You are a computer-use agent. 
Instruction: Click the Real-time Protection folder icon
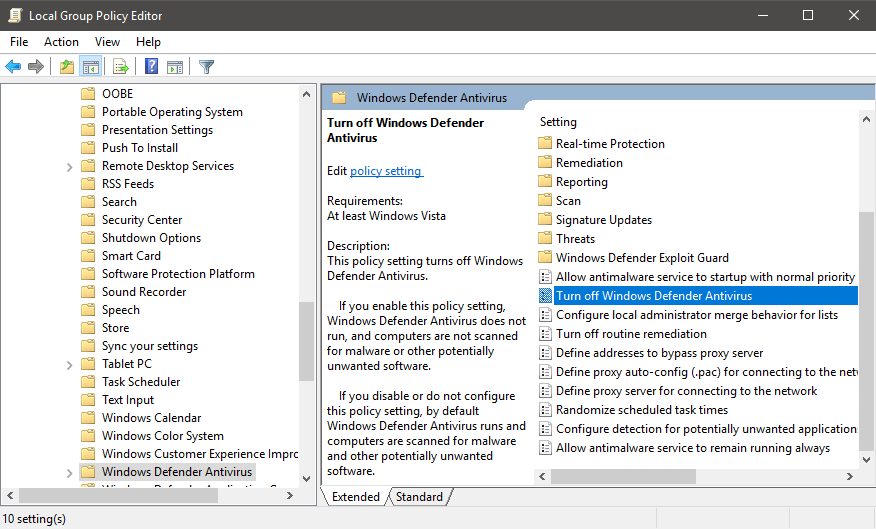[x=545, y=143]
